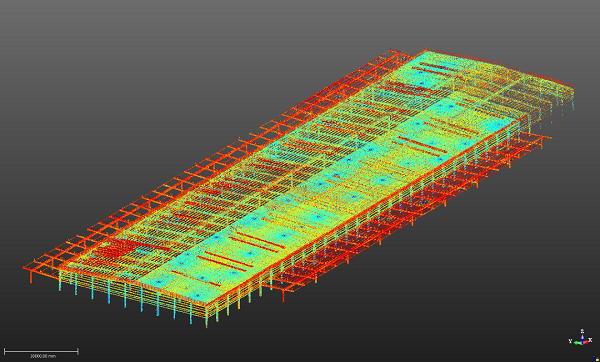Click the green Y-axis arrow of the gizmo

tap(578, 343)
